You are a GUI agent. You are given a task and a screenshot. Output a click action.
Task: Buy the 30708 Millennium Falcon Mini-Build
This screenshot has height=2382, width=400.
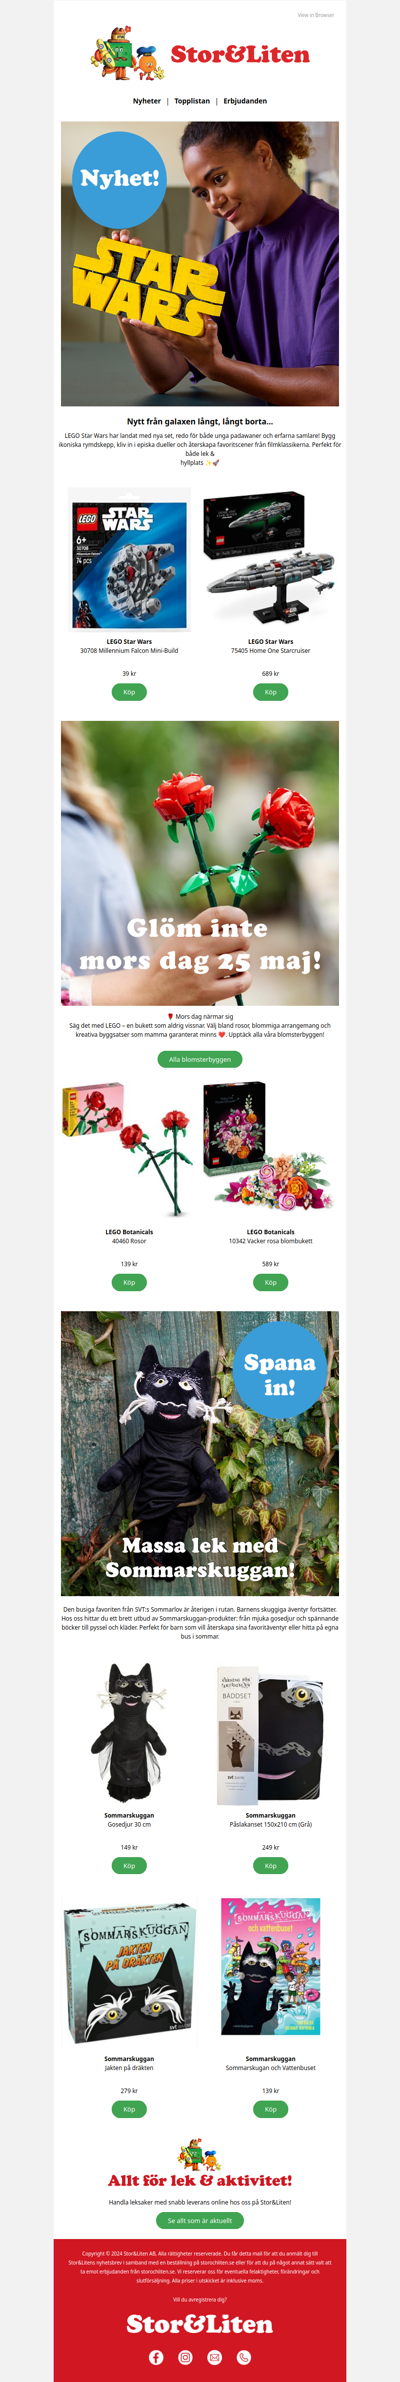point(129,692)
